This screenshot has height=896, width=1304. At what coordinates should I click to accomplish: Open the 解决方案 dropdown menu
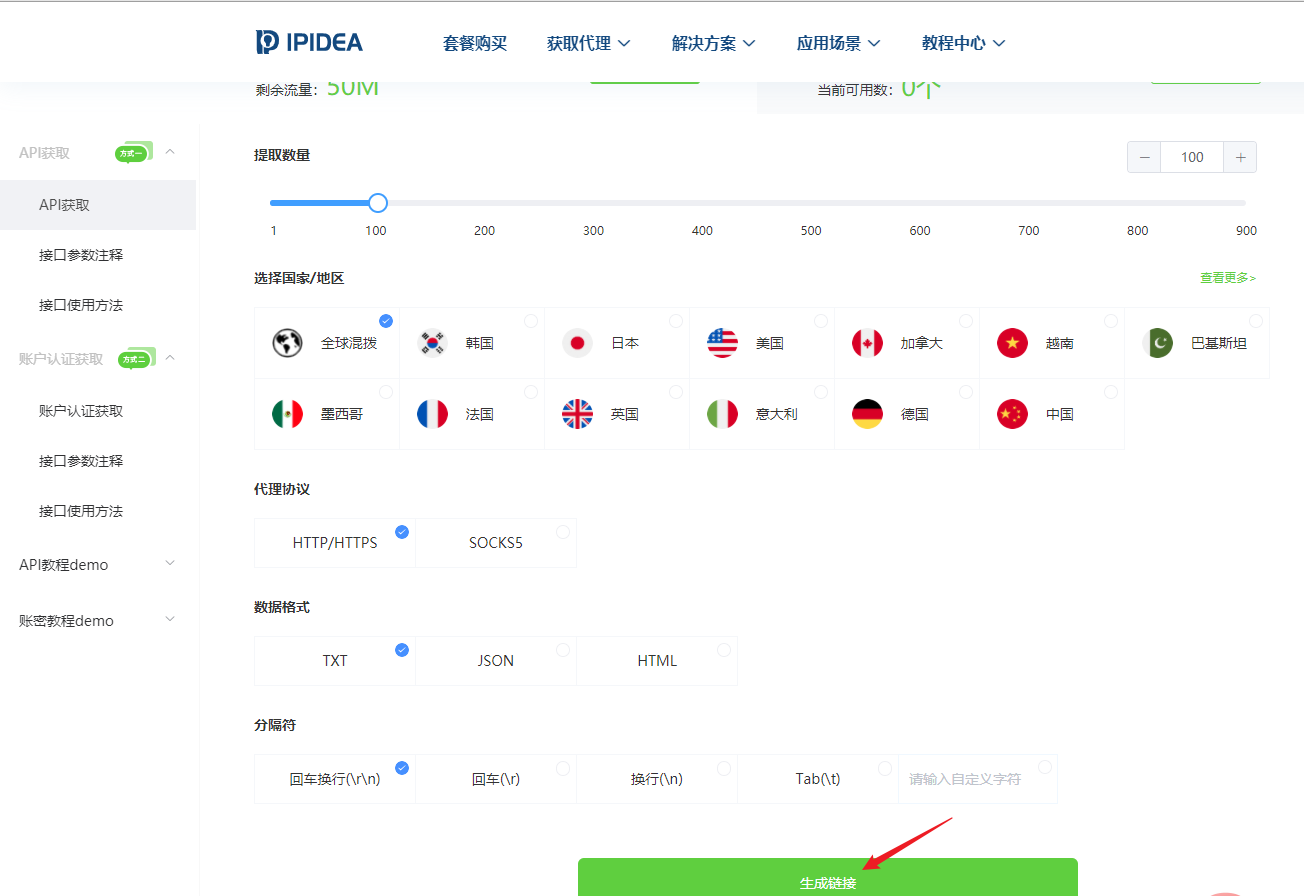(713, 43)
